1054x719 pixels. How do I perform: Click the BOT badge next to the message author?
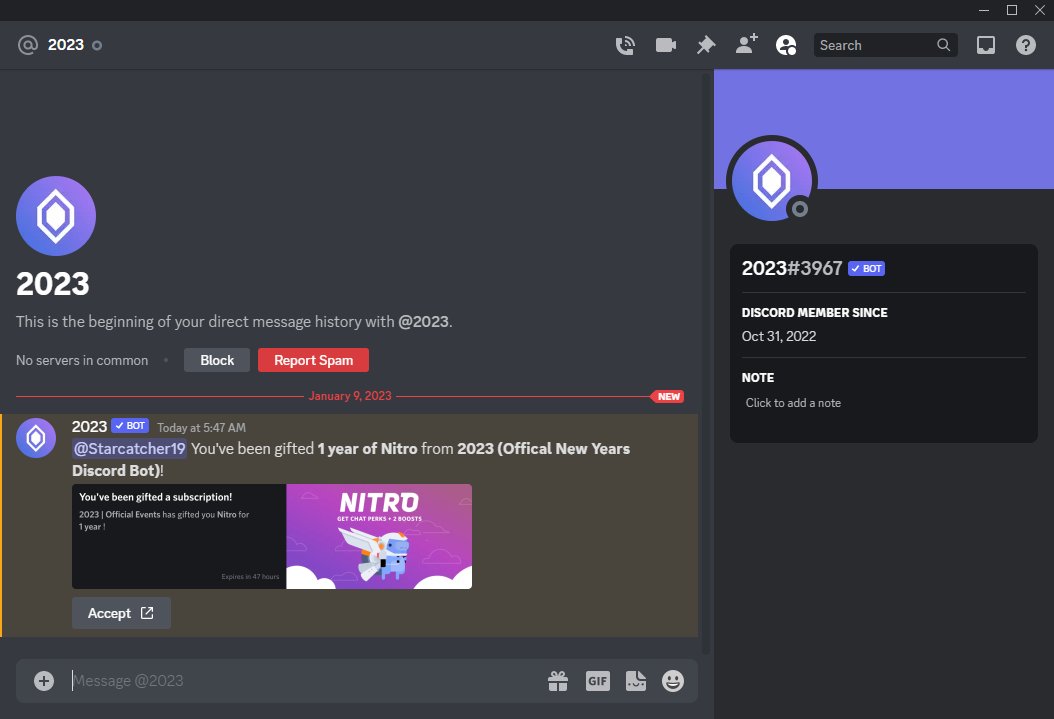coord(130,425)
